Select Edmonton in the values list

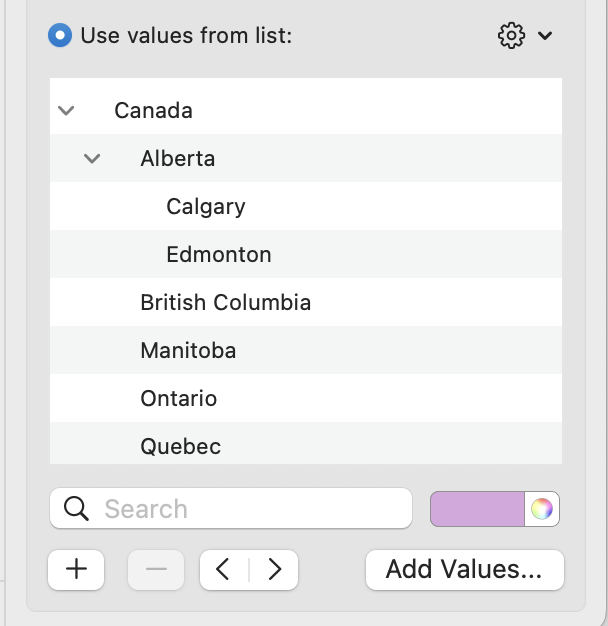(219, 254)
